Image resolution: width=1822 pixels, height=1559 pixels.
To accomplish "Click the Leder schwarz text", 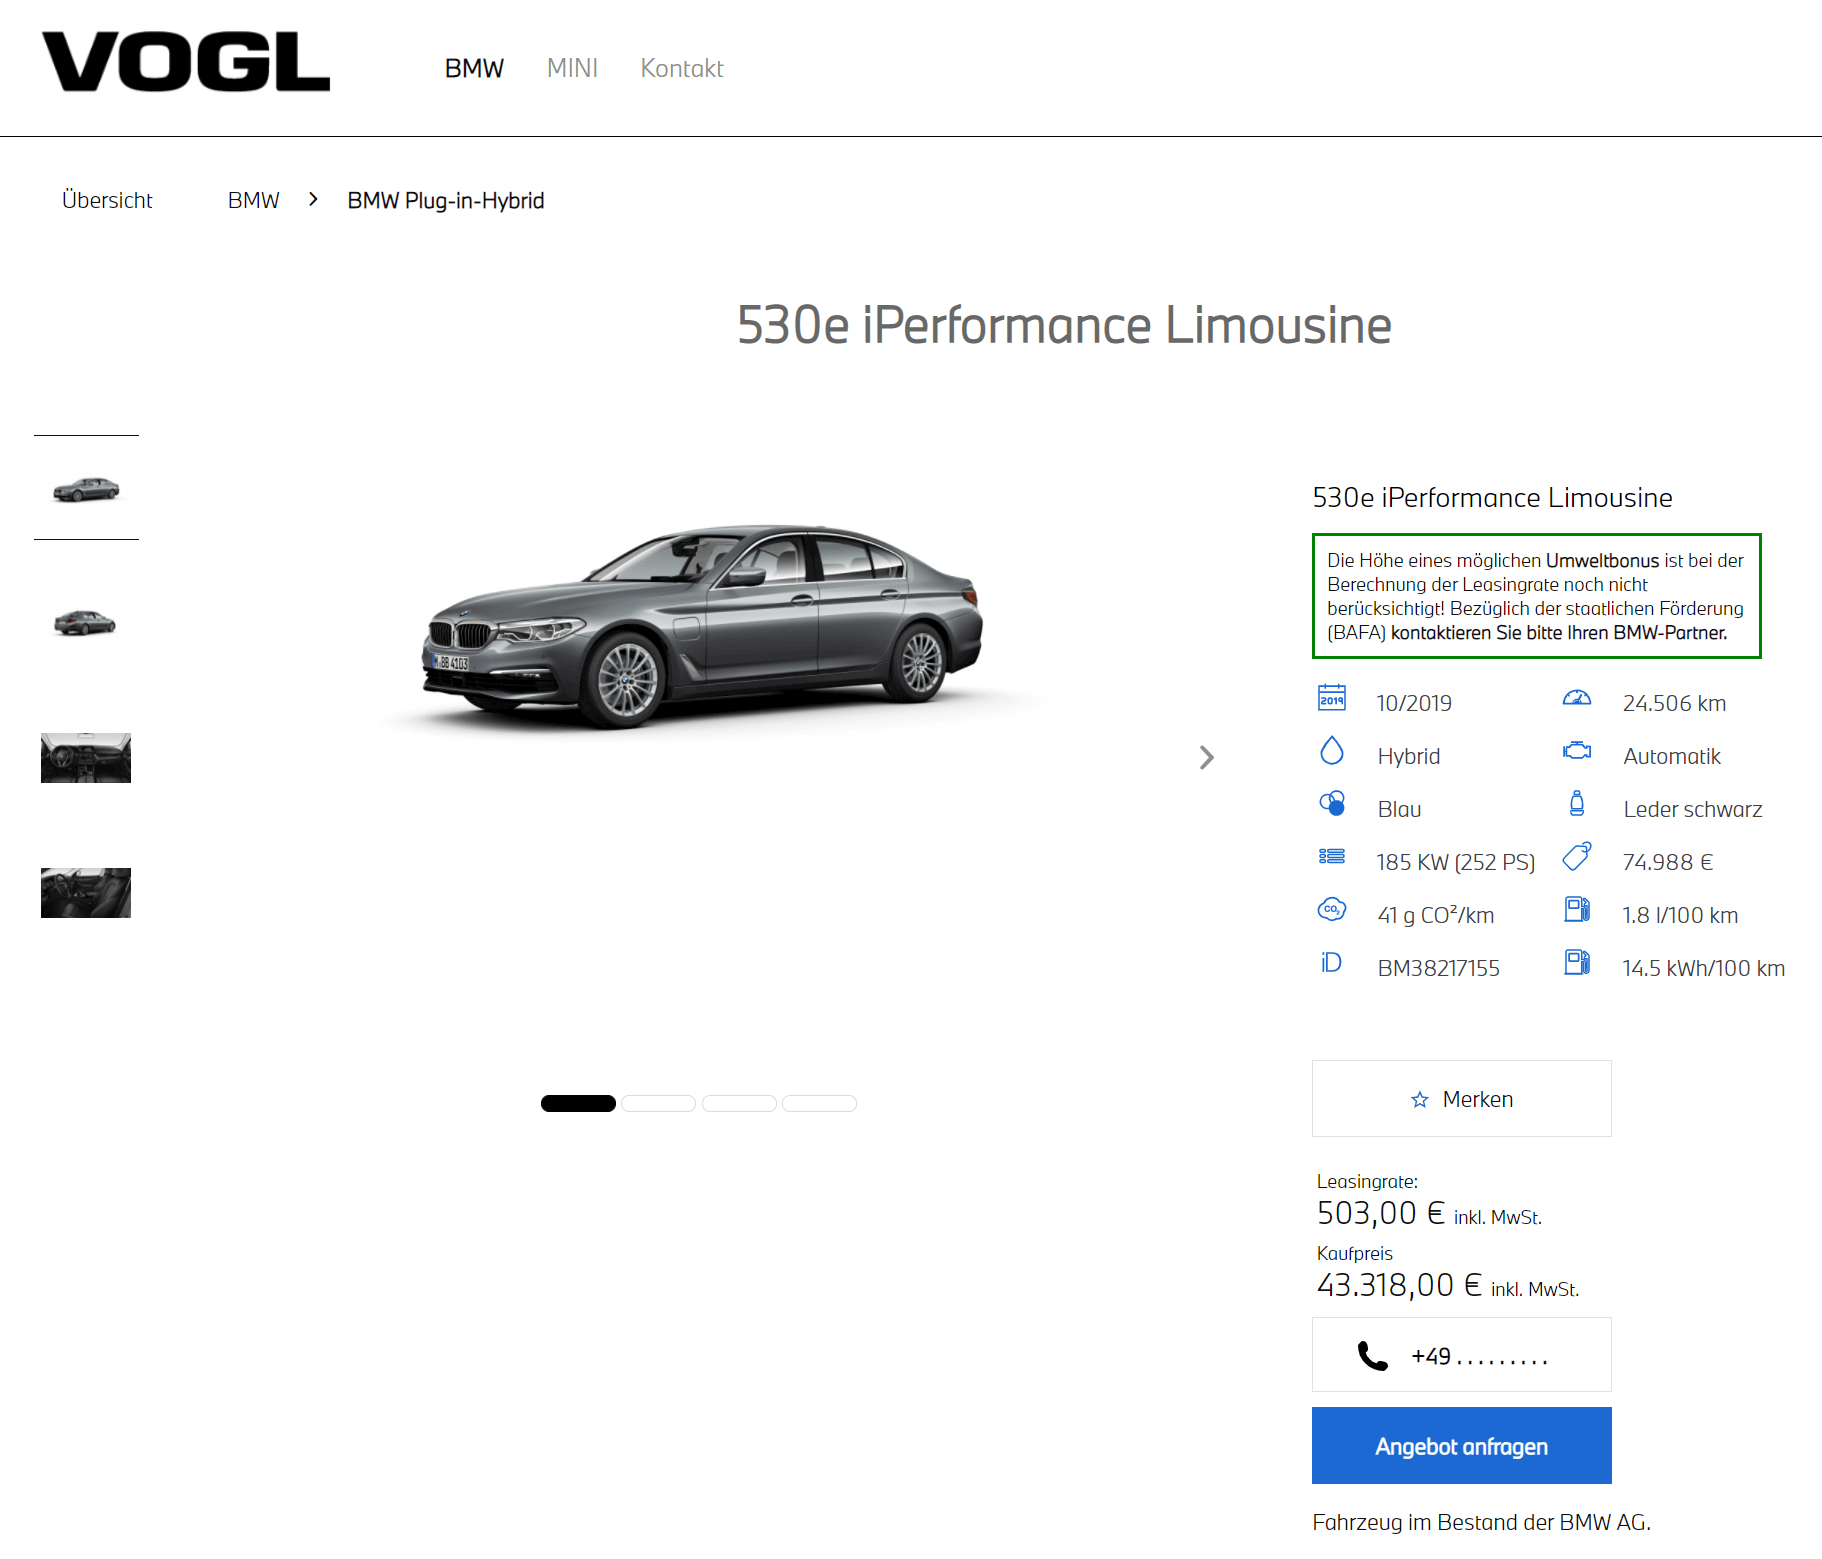I will [1693, 809].
